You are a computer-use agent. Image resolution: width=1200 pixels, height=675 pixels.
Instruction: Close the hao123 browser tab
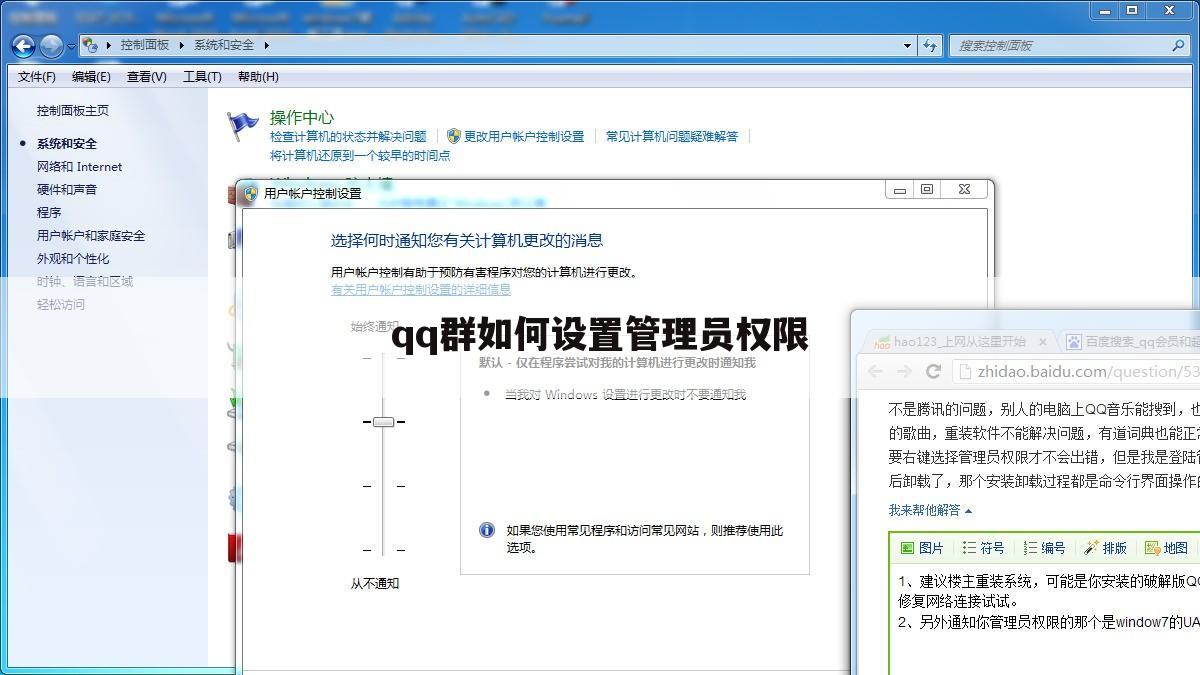pos(1042,342)
